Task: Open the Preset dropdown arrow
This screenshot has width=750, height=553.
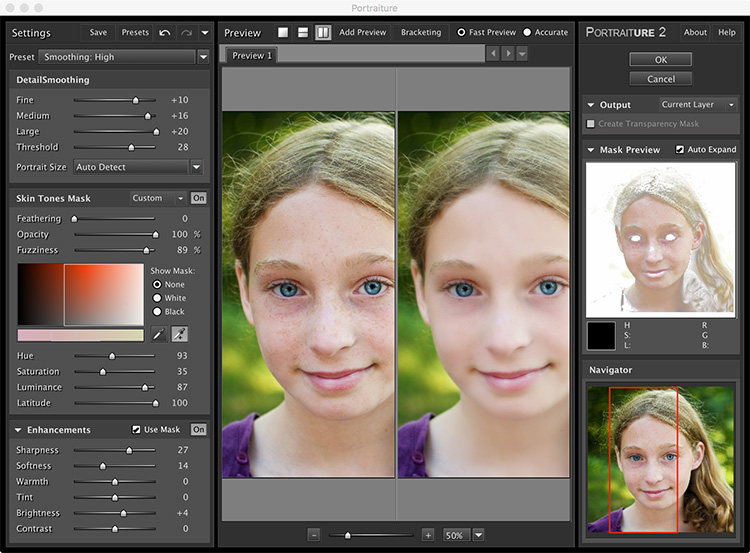Action: pyautogui.click(x=203, y=57)
